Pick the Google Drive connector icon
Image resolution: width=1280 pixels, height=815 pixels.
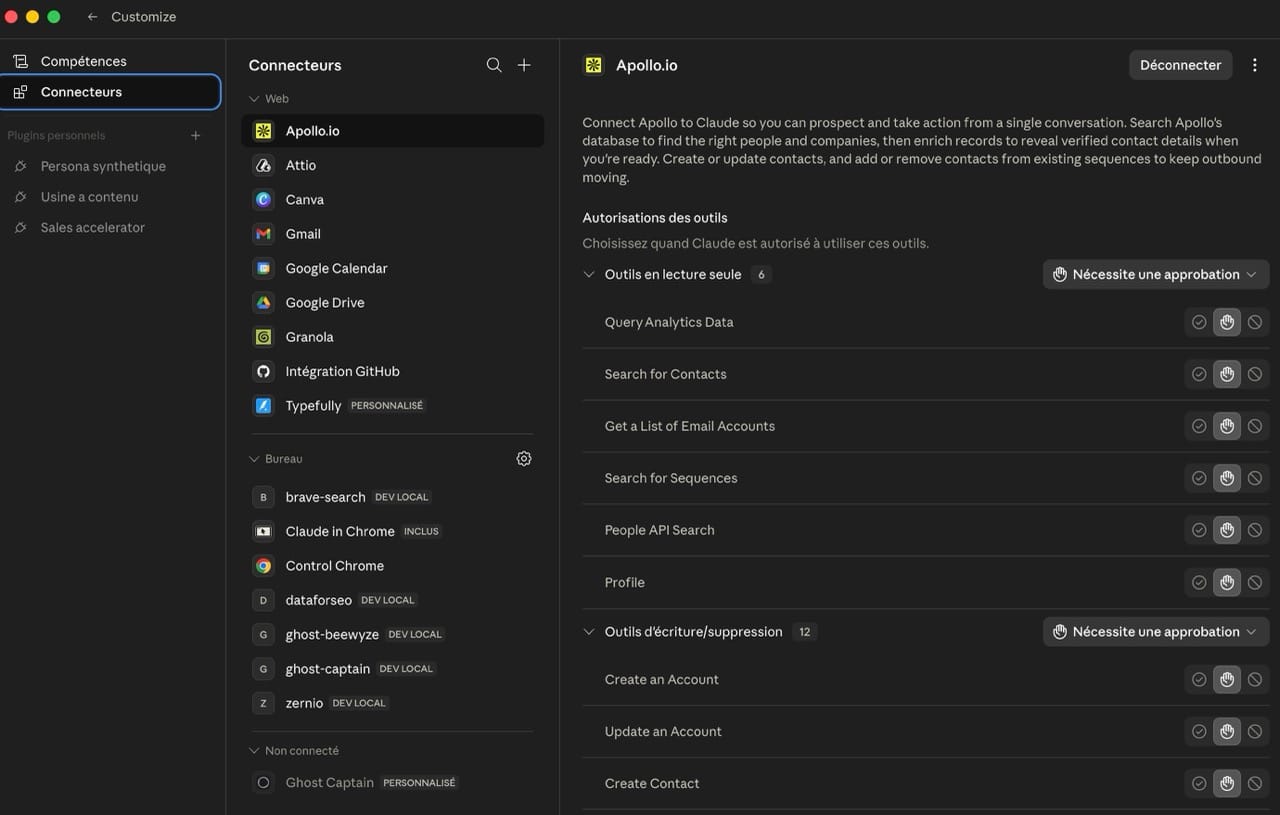coord(263,303)
